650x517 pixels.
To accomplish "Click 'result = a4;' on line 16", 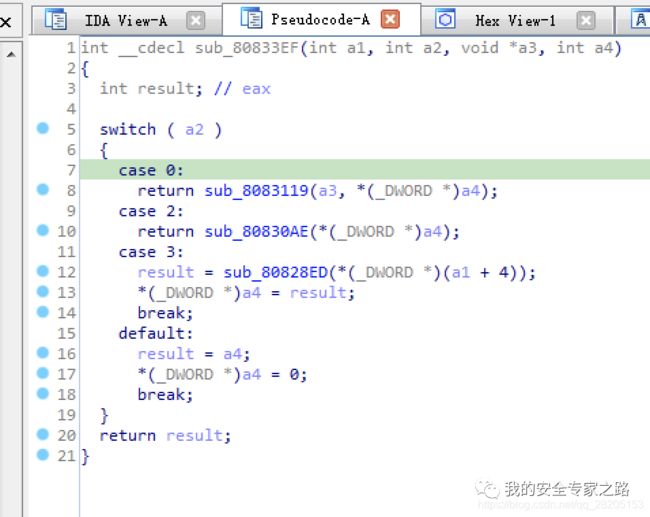I will click(194, 354).
